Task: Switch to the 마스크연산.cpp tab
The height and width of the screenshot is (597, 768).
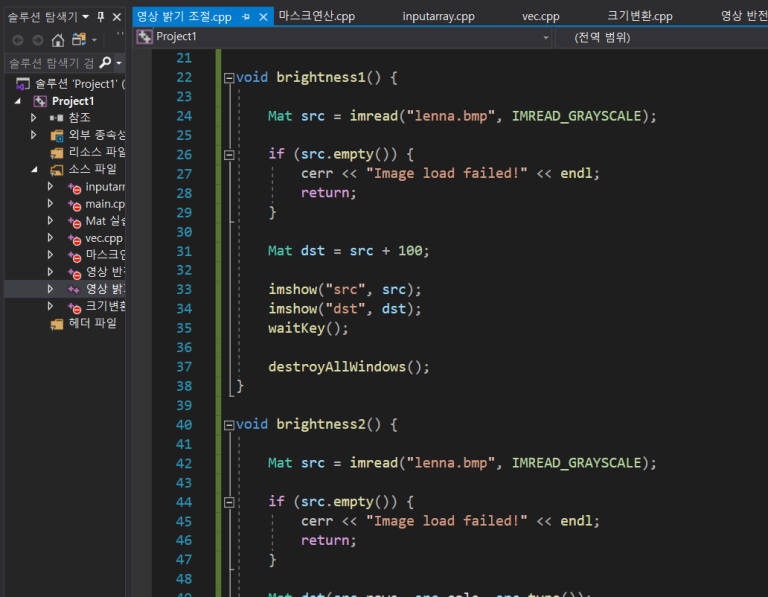Action: pos(316,16)
